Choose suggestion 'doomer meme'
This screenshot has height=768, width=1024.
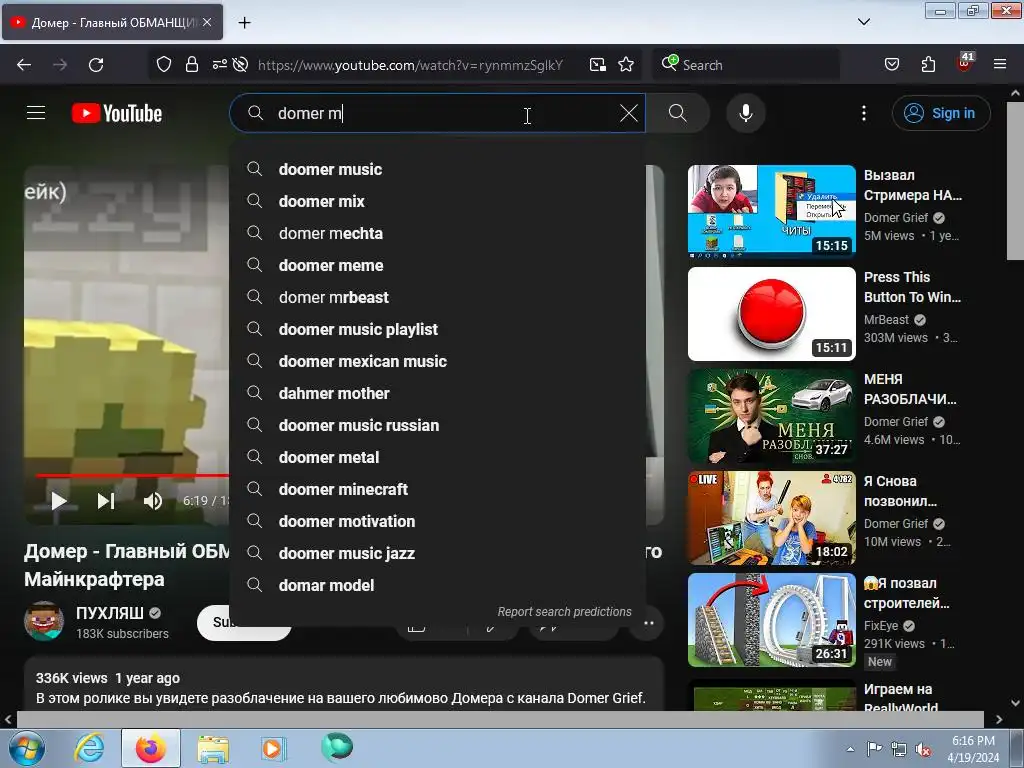[x=438, y=265]
